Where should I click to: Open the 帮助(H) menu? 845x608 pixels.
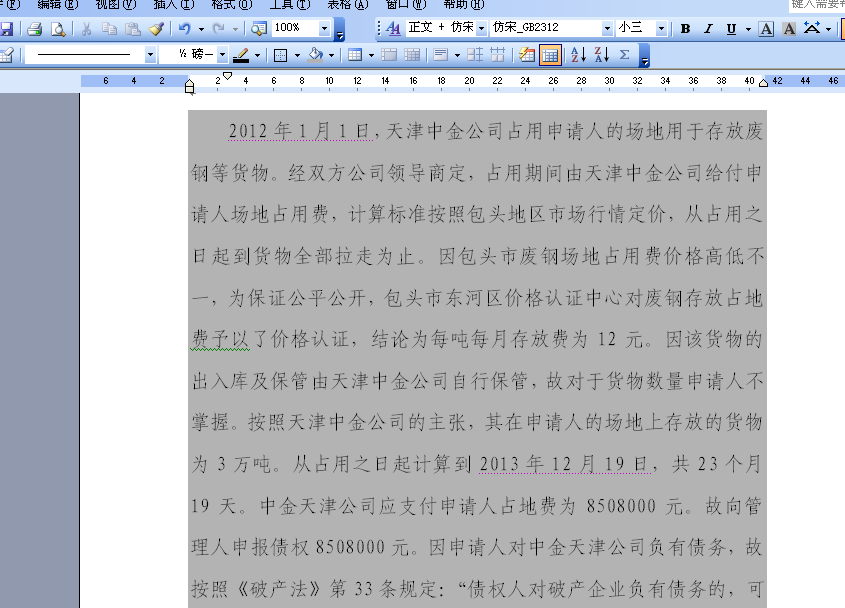463,4
